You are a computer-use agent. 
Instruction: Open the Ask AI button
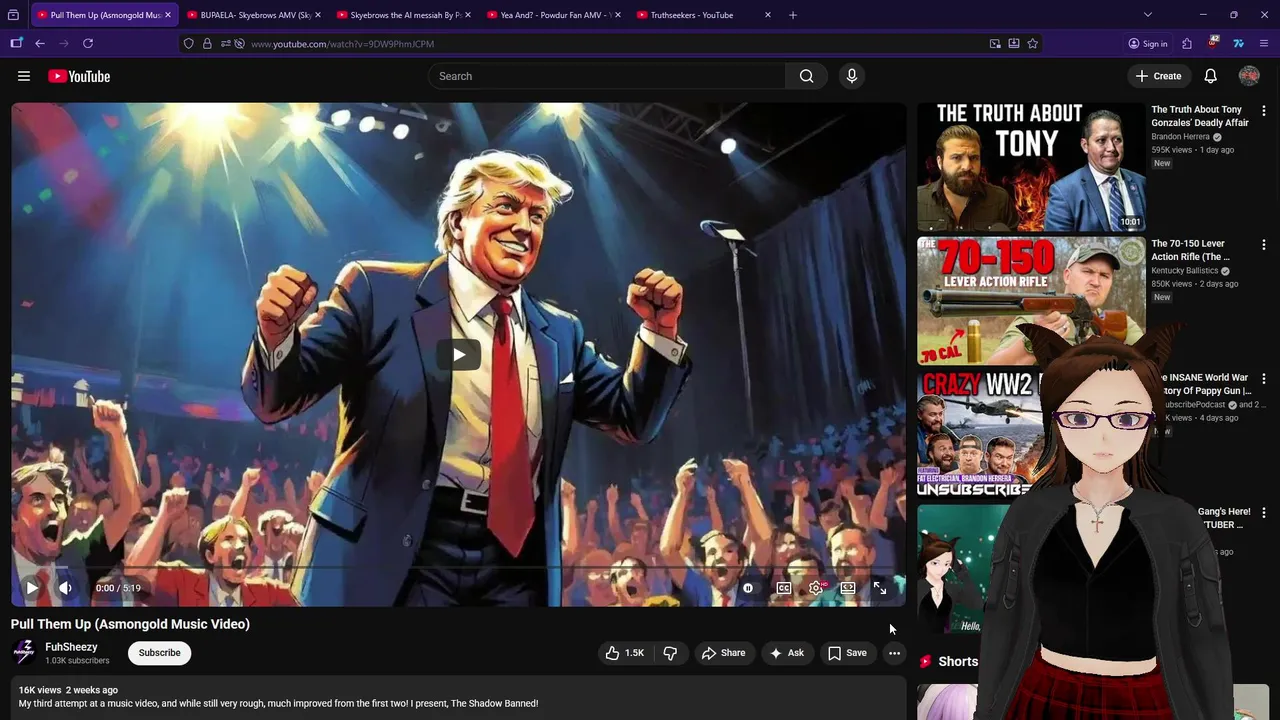pos(786,653)
